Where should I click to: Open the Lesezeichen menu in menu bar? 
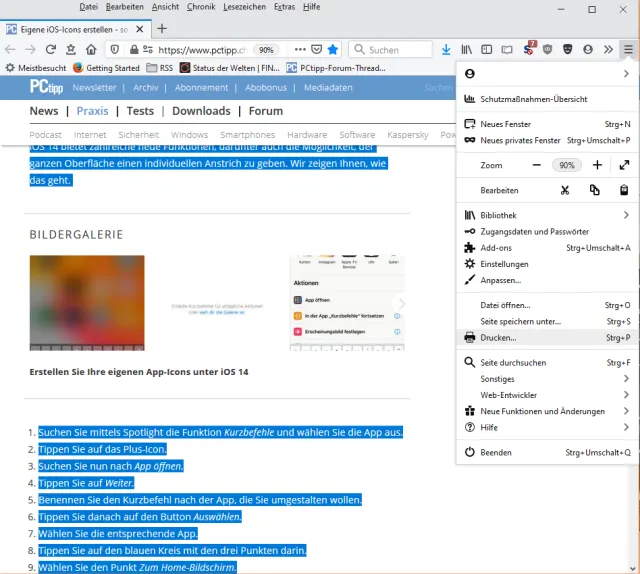coord(244,7)
